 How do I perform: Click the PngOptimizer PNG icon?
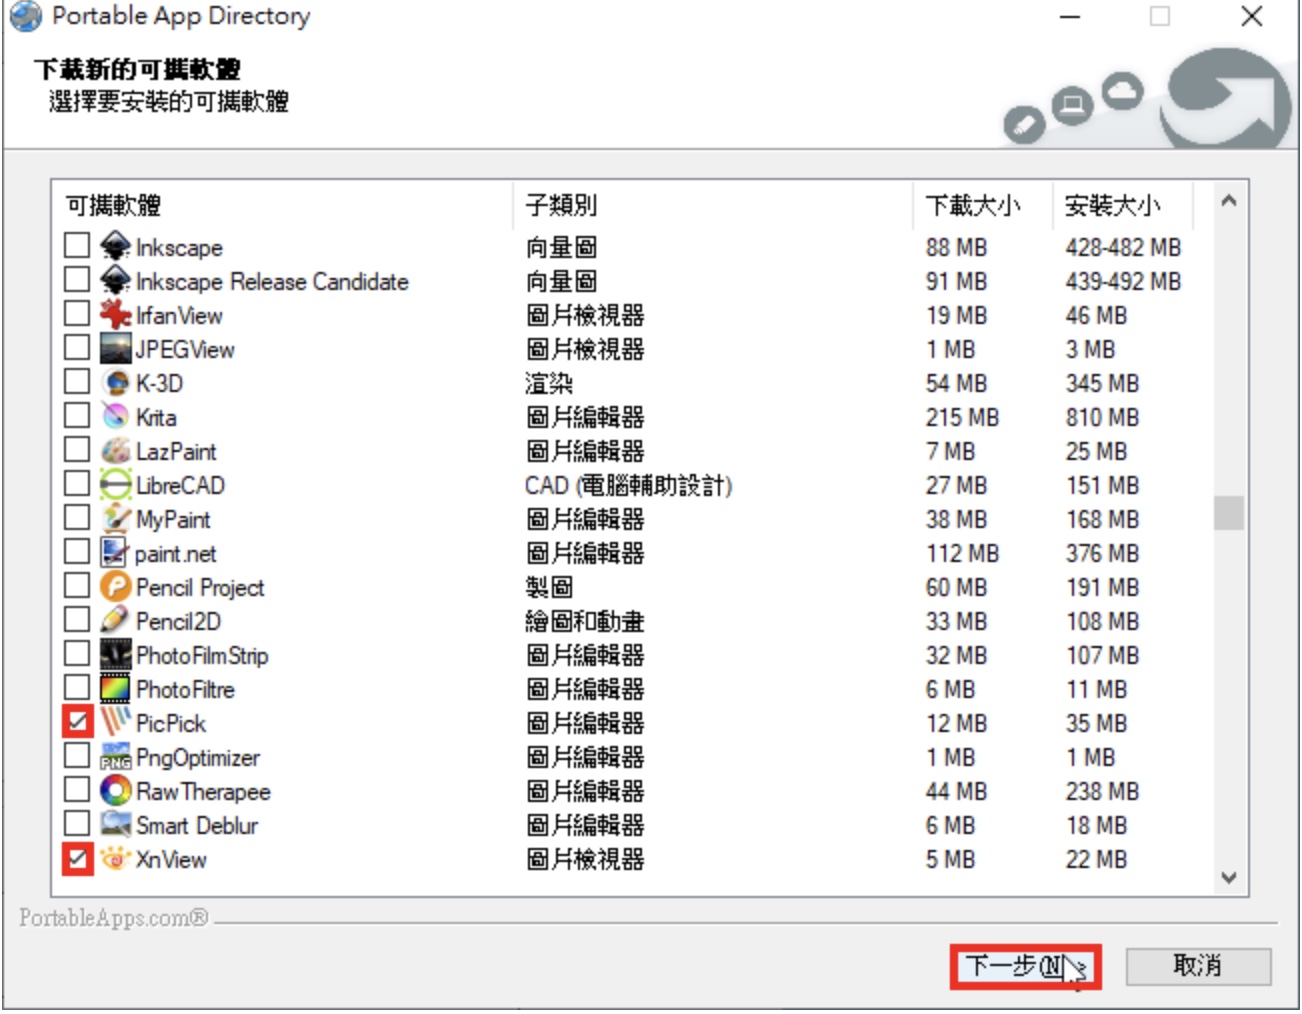[x=115, y=756]
